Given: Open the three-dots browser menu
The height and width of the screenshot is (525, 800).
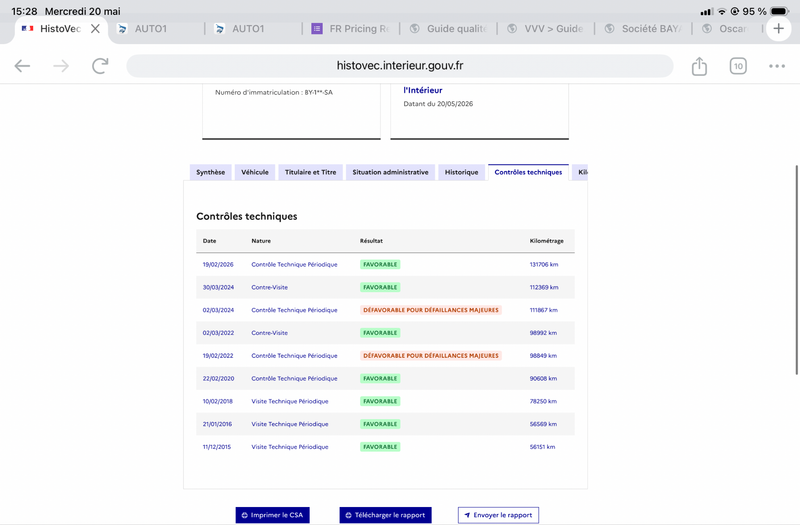Looking at the screenshot, I should click(x=777, y=66).
